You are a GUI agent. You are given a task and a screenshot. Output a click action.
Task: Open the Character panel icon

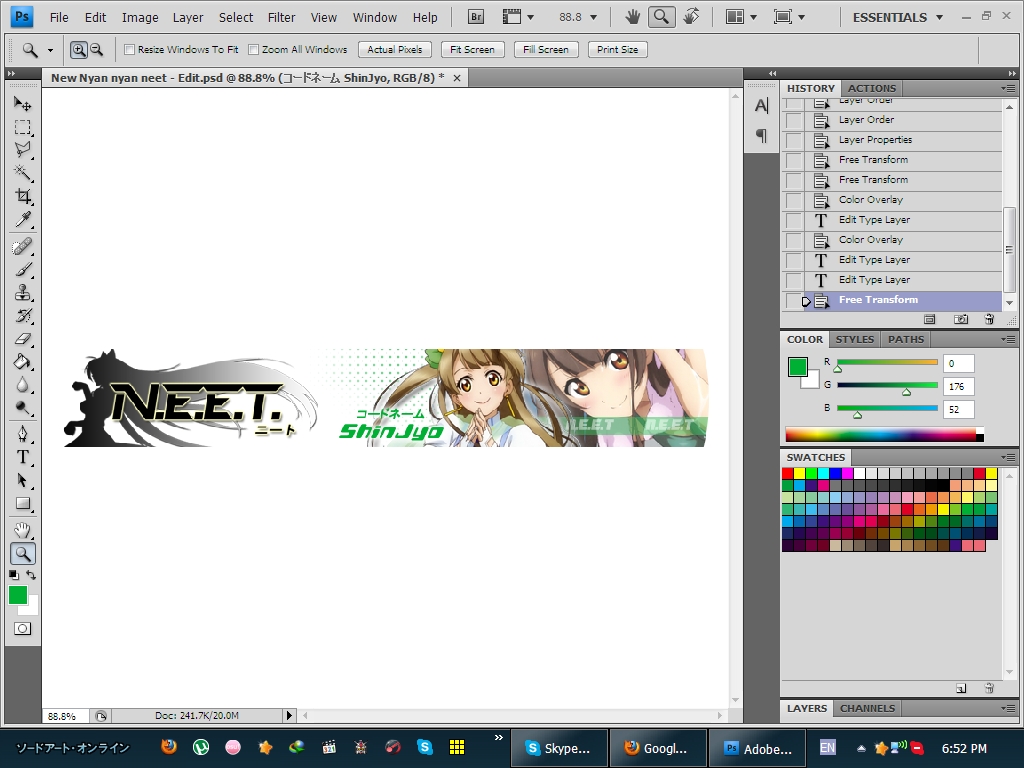761,106
